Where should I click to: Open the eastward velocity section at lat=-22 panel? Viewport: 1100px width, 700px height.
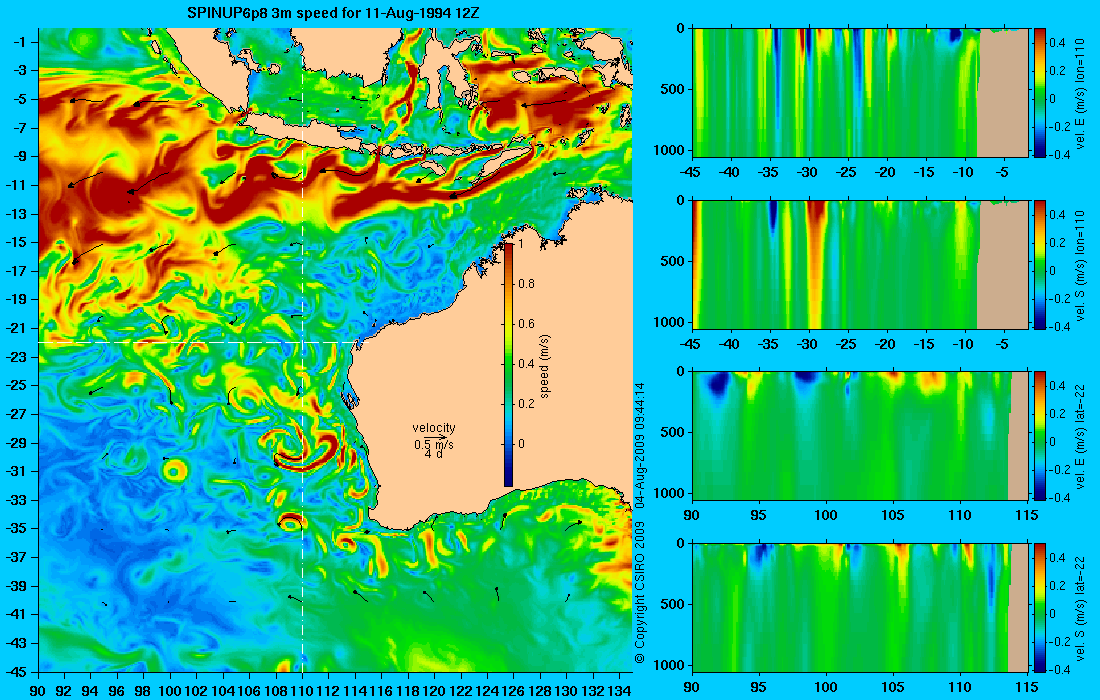(x=861, y=436)
